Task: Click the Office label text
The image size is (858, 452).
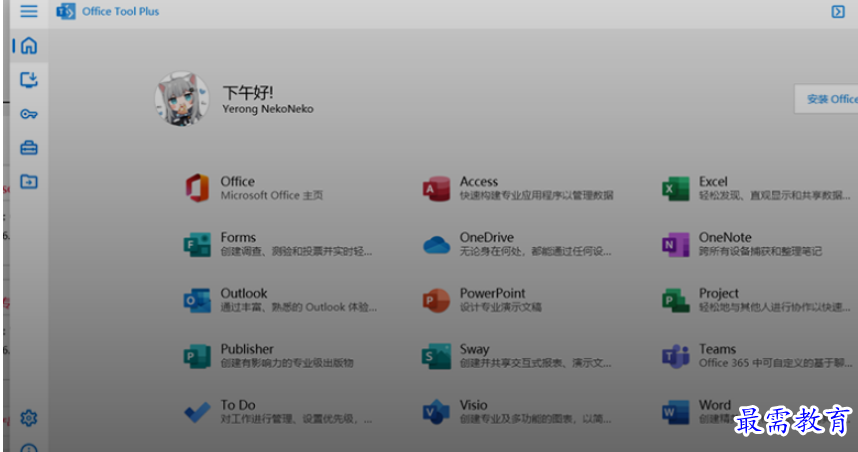Action: point(237,181)
